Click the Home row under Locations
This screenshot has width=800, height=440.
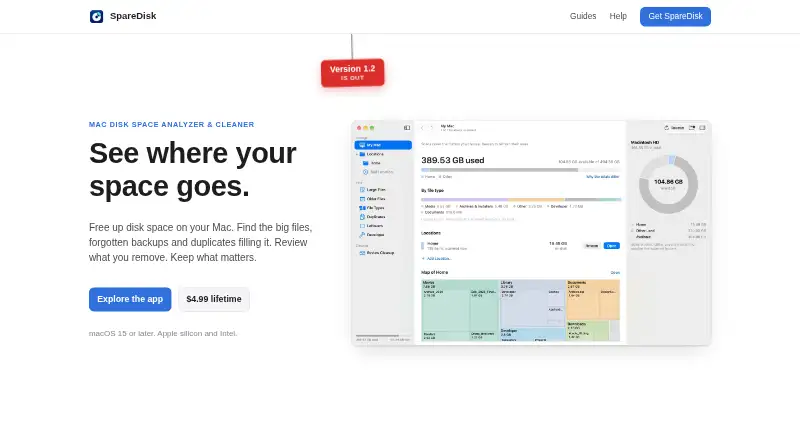(520, 246)
